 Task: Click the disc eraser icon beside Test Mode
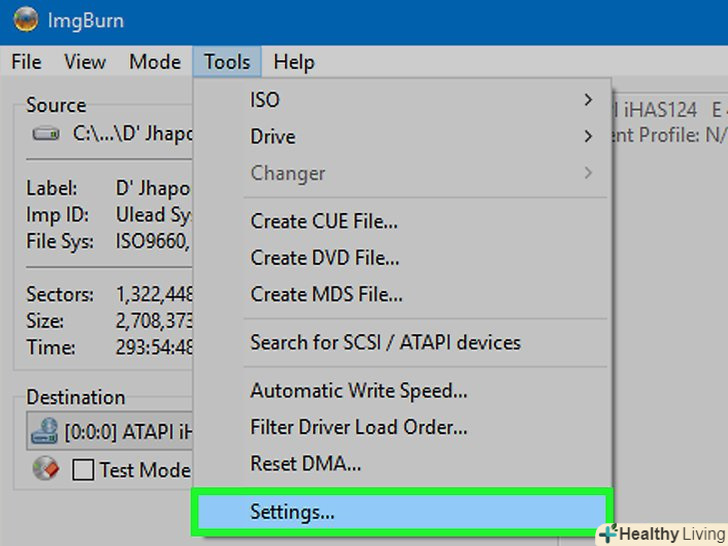(x=46, y=468)
